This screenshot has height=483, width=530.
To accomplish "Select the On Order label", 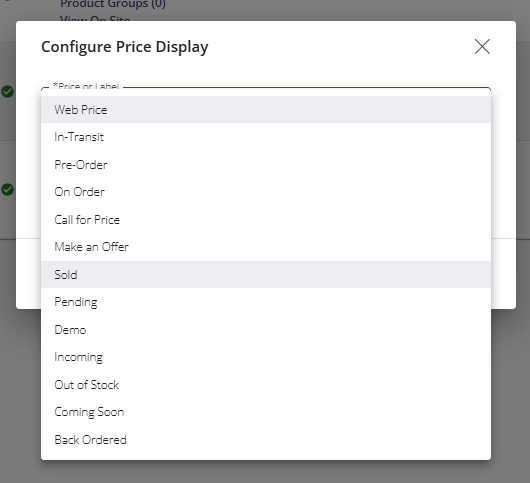I will click(266, 192).
